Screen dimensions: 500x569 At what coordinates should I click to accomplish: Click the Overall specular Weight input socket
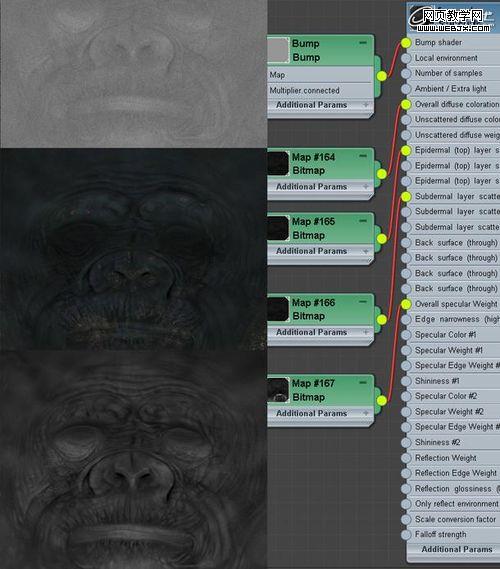tap(406, 304)
